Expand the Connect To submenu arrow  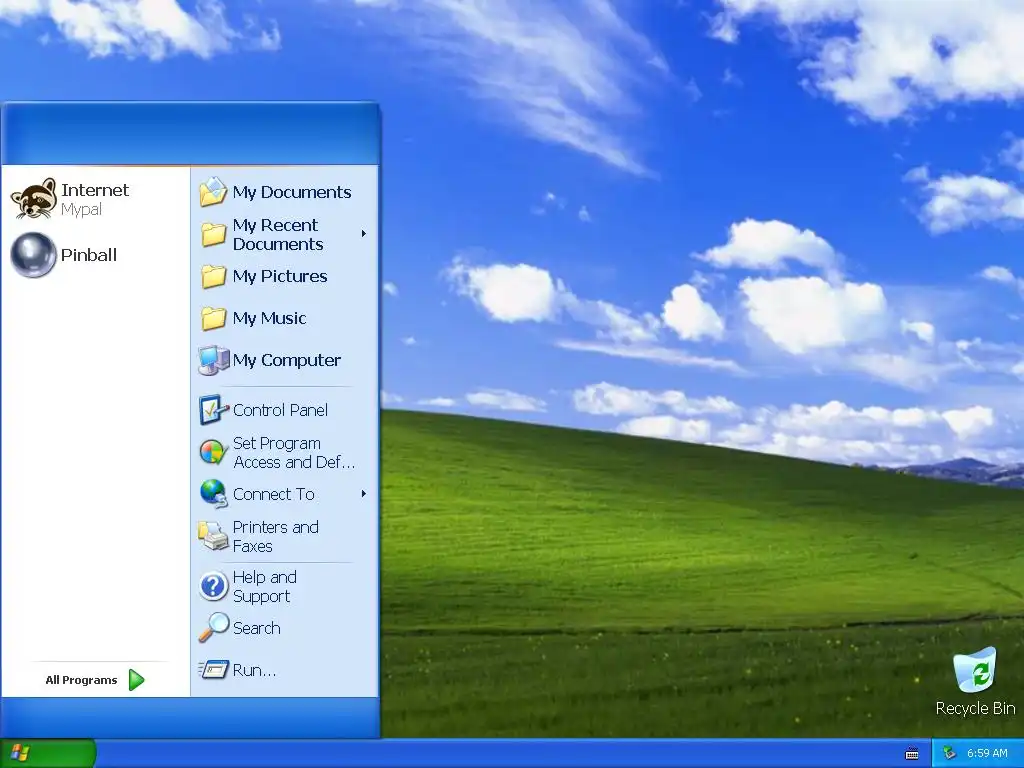[x=364, y=494]
